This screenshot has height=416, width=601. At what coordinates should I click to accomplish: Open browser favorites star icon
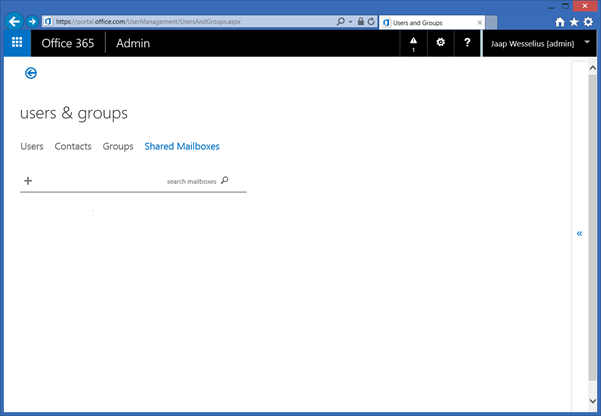pos(573,21)
